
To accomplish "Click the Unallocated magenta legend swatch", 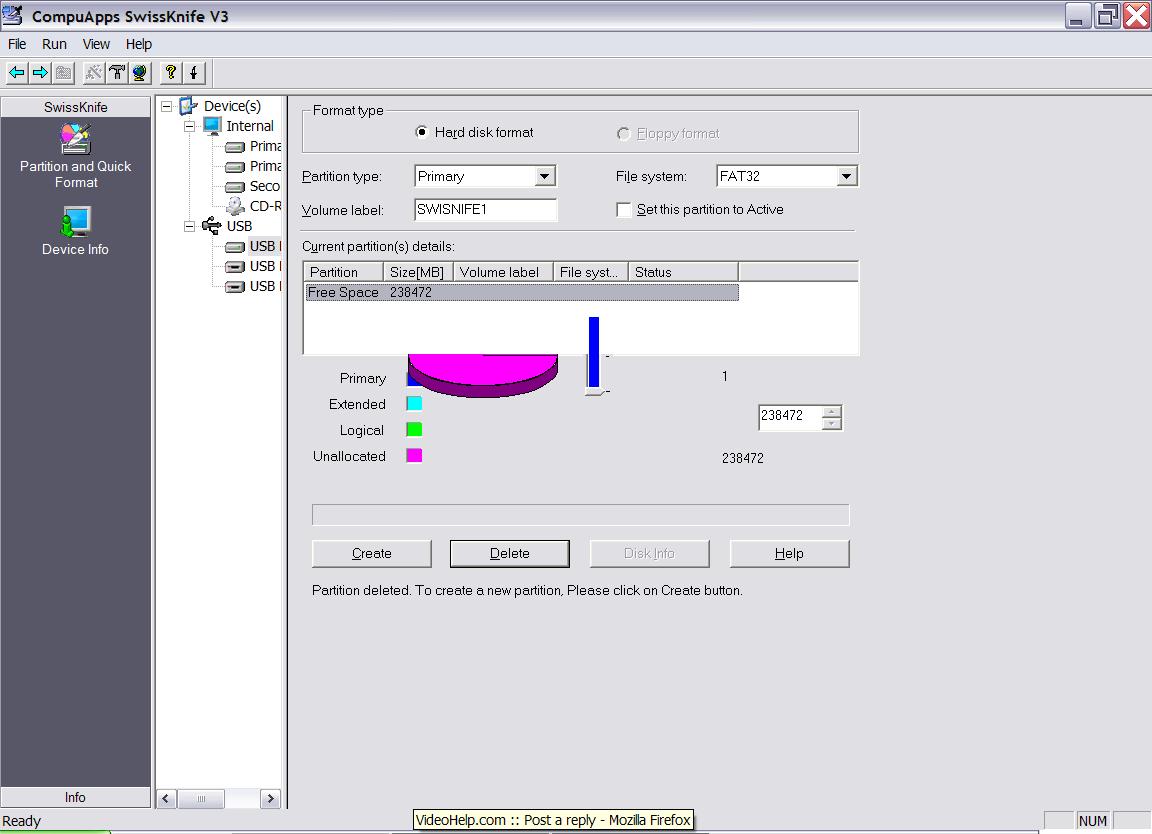I will coord(414,456).
